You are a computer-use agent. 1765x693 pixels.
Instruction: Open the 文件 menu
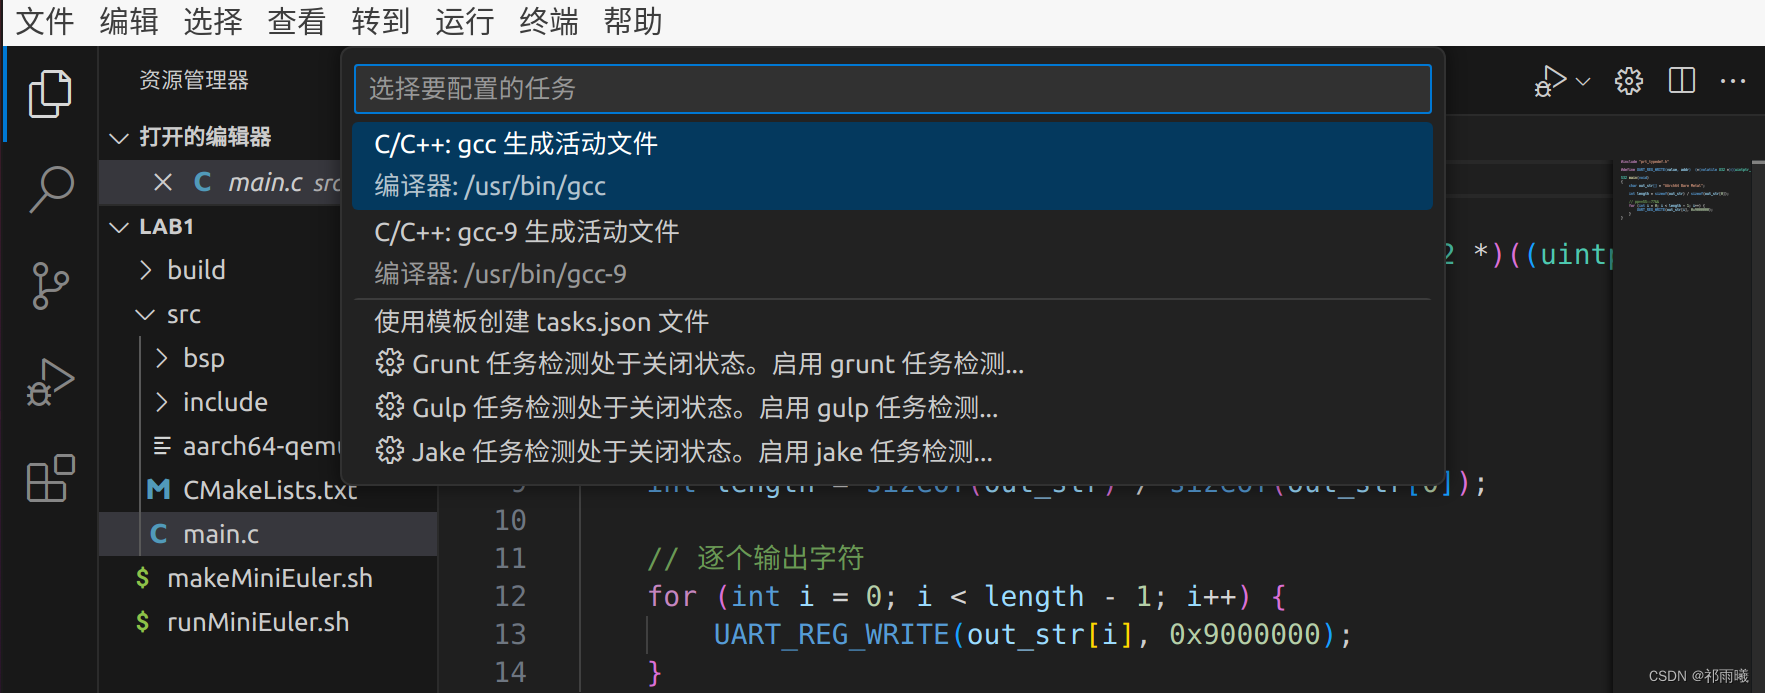pos(45,21)
